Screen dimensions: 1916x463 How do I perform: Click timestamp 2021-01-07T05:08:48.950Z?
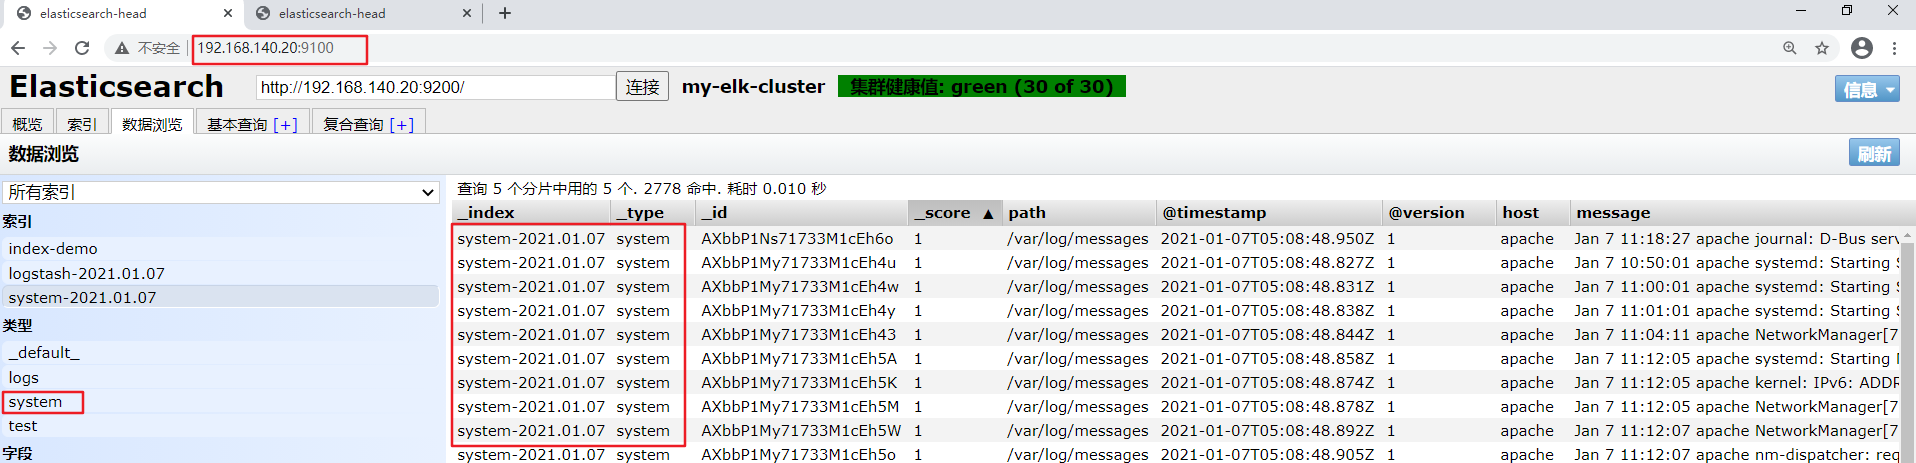click(1267, 238)
